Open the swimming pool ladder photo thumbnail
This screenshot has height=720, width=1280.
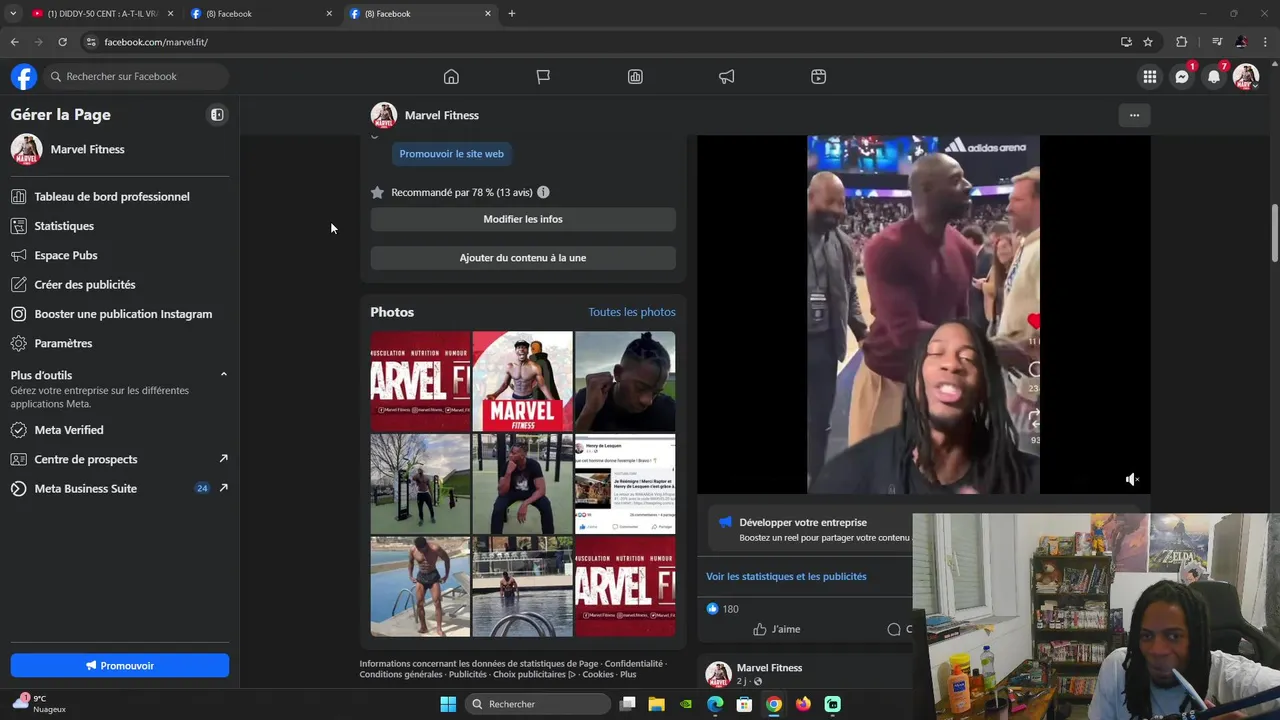[522, 586]
